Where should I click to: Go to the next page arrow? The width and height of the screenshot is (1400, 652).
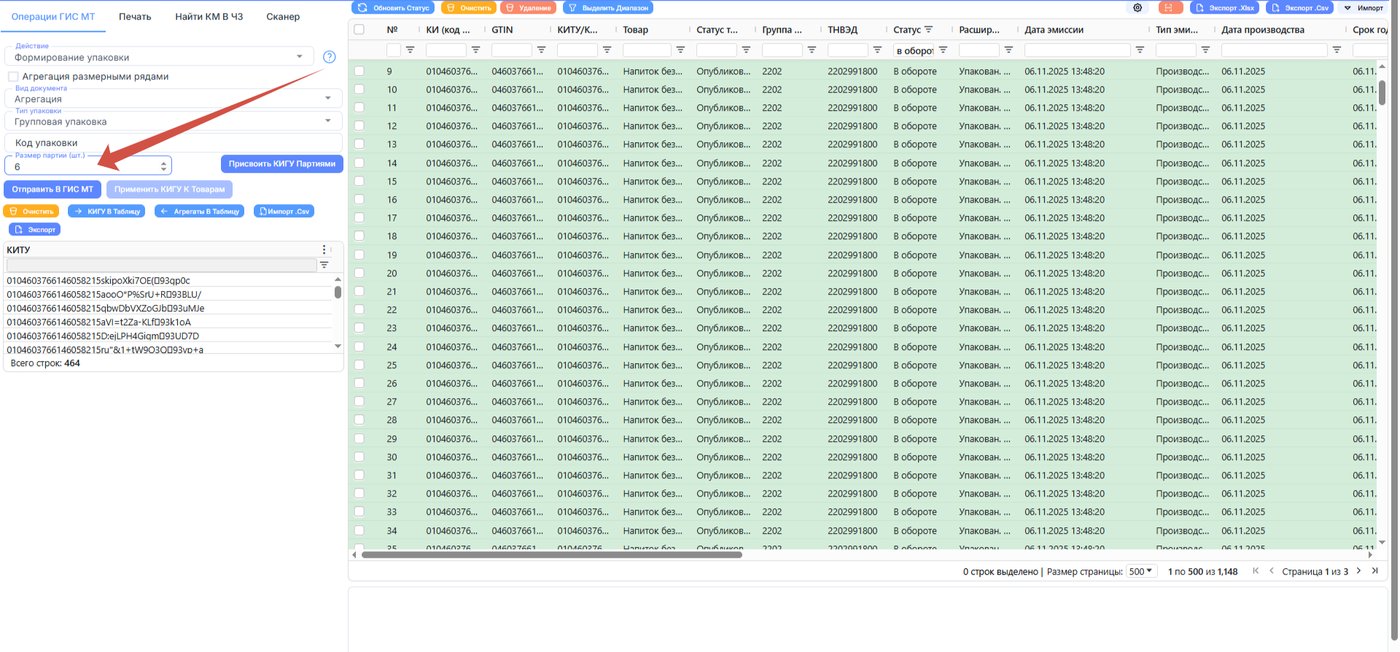[1359, 571]
